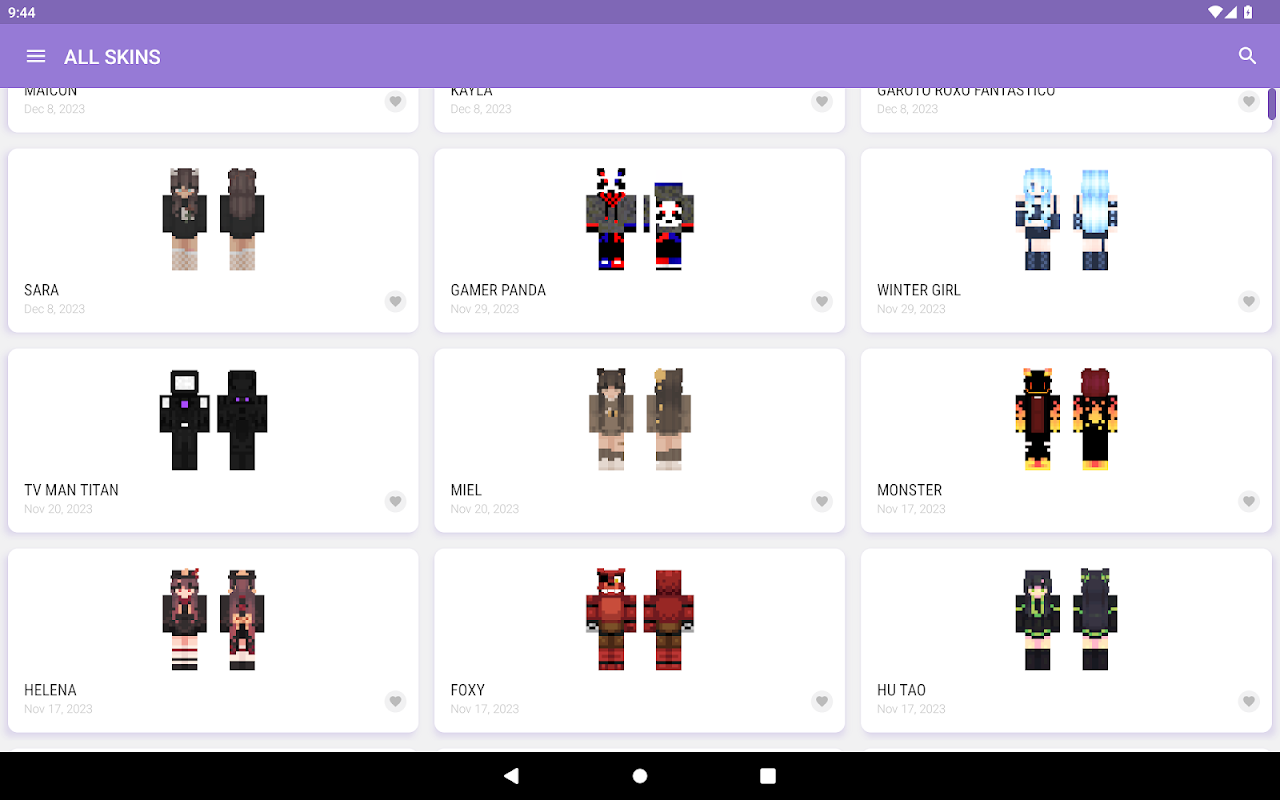
Task: Favorite the HU TAO skin heart
Action: (x=1249, y=701)
